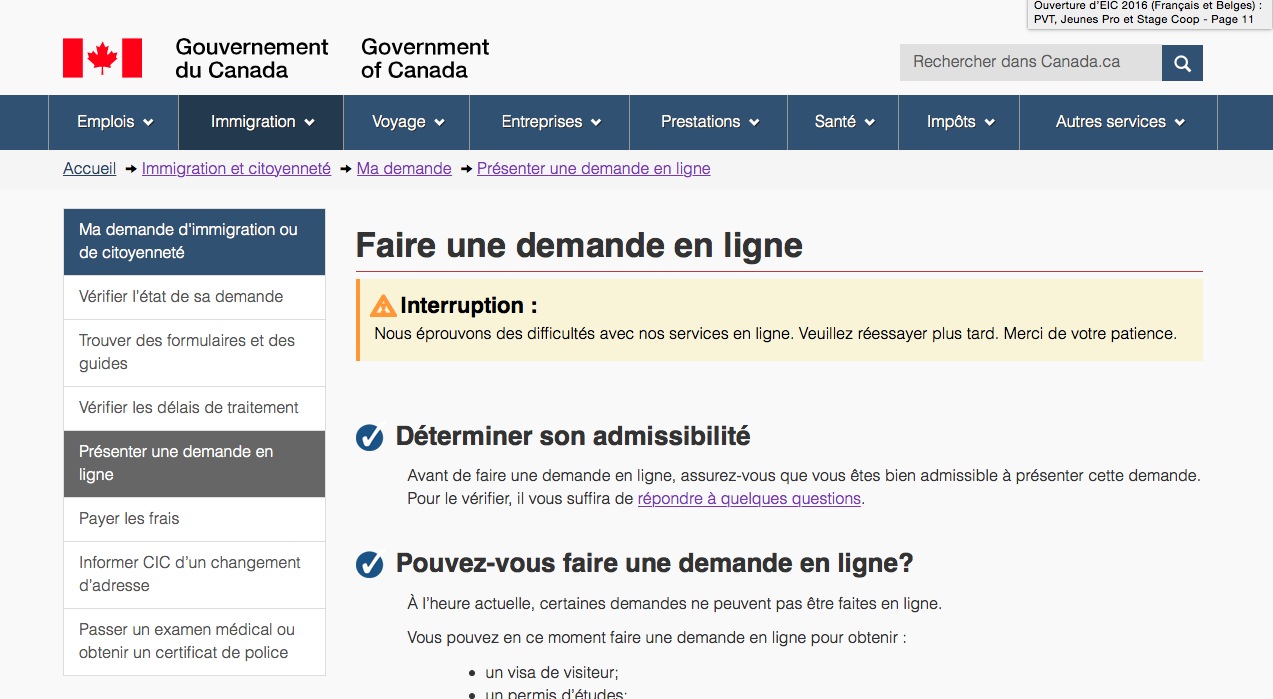
Task: Open the Autres services menu
Action: point(1119,122)
